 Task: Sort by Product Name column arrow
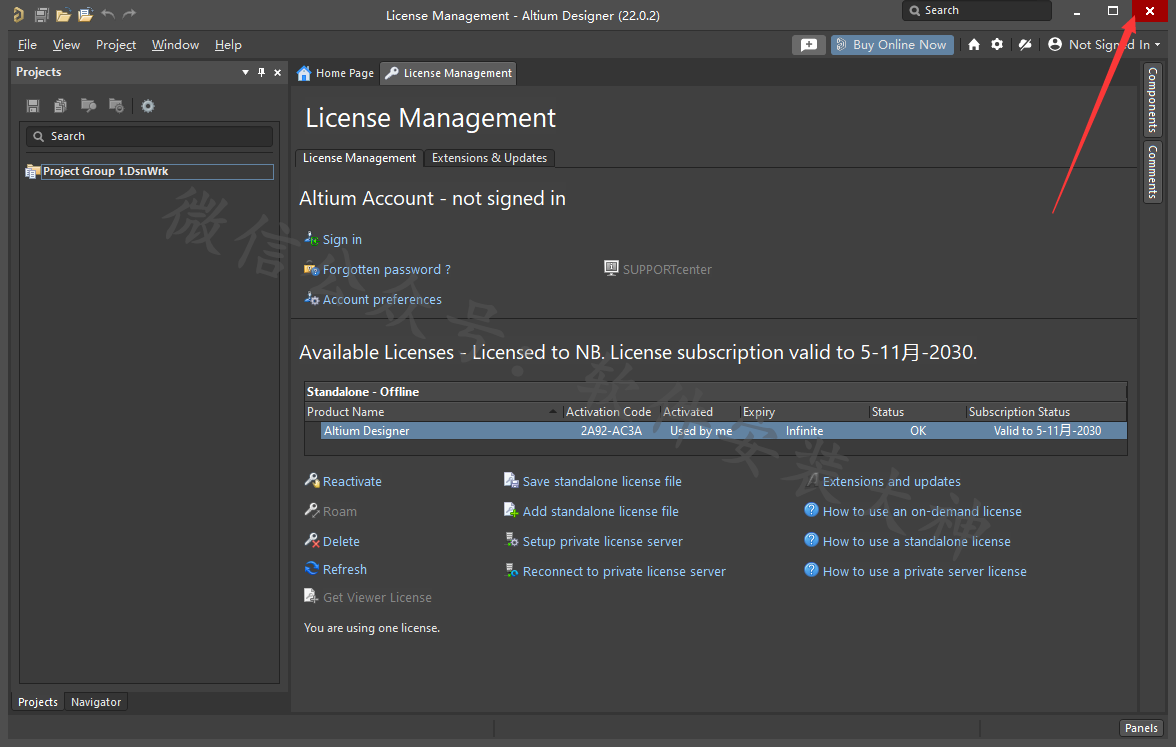click(x=553, y=412)
